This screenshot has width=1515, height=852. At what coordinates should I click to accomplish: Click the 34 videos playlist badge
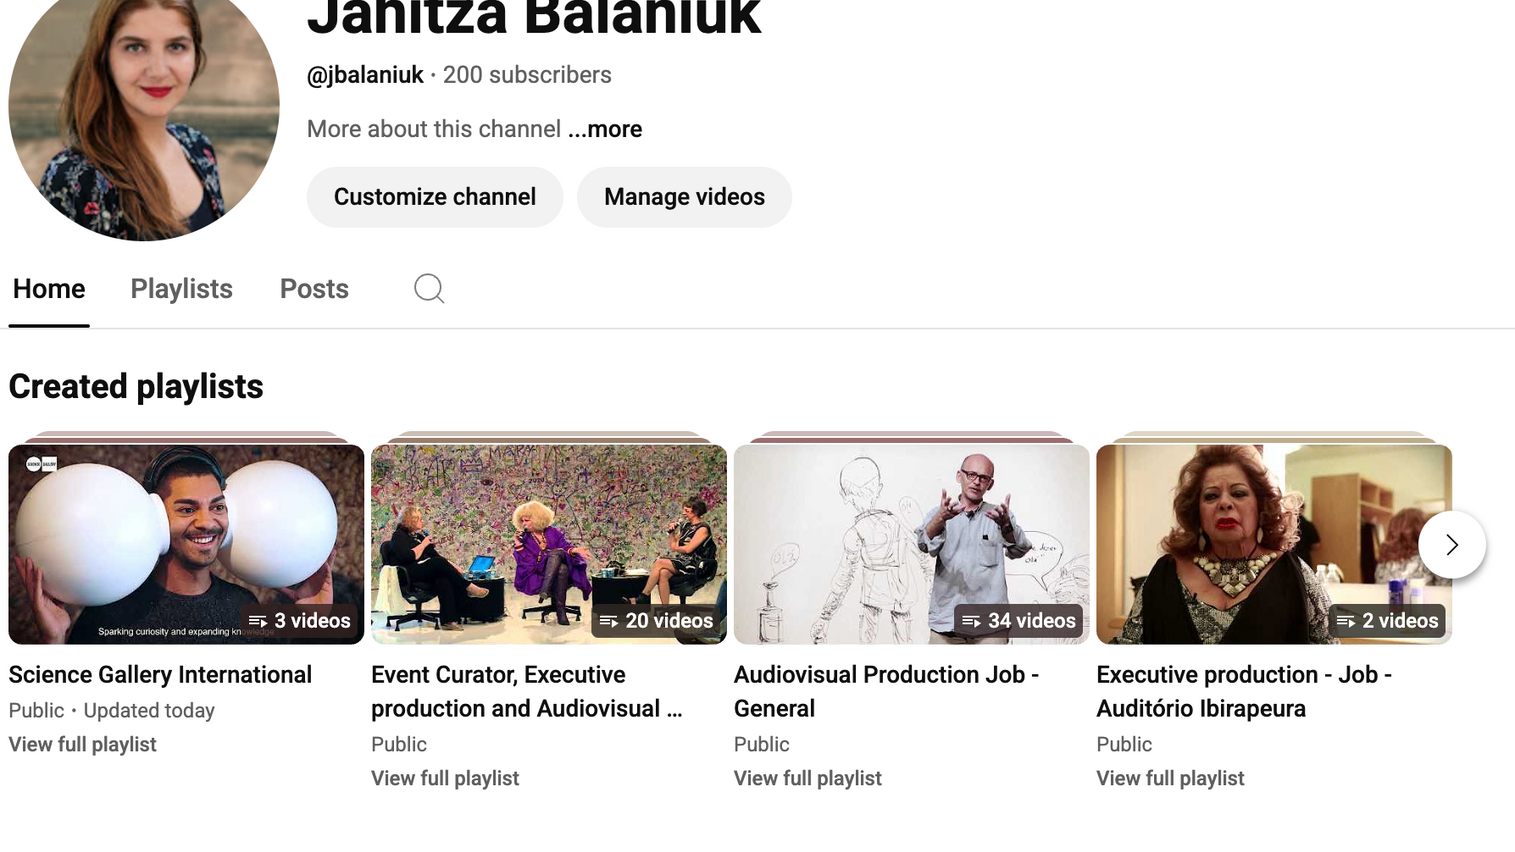[1018, 621]
